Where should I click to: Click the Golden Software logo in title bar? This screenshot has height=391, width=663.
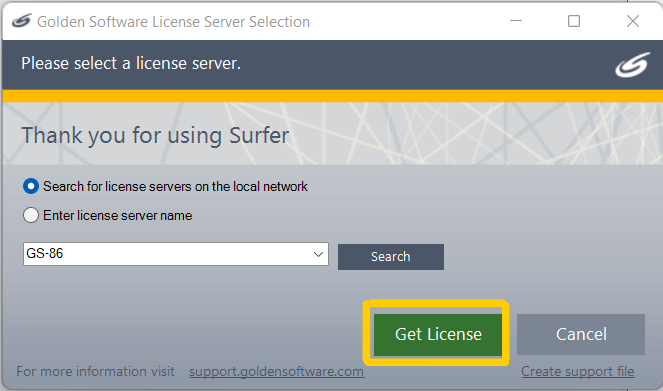point(22,21)
